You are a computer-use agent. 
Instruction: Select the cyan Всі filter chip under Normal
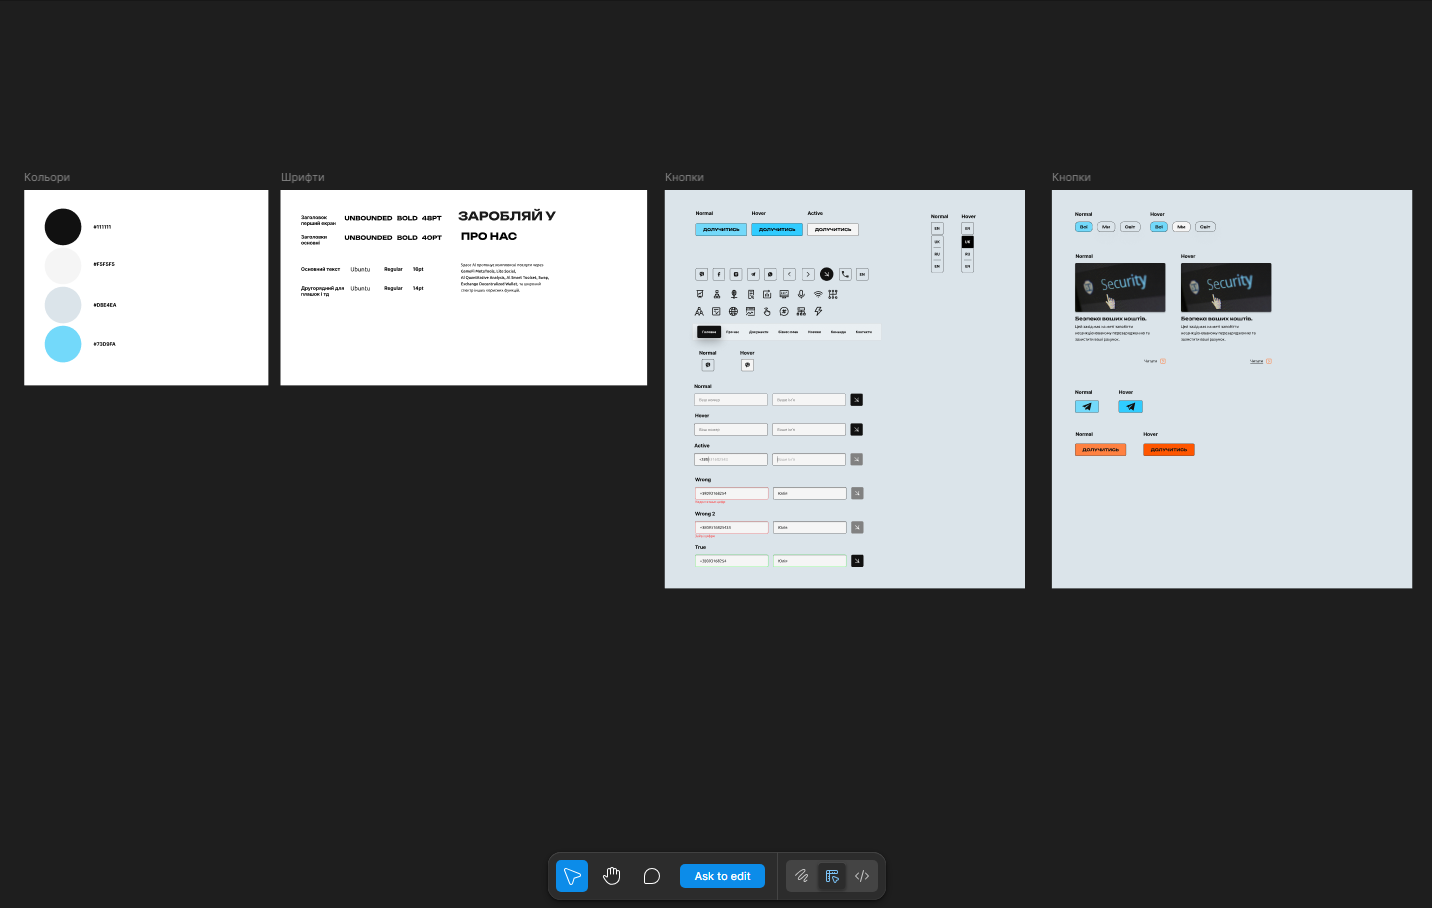pyautogui.click(x=1083, y=227)
